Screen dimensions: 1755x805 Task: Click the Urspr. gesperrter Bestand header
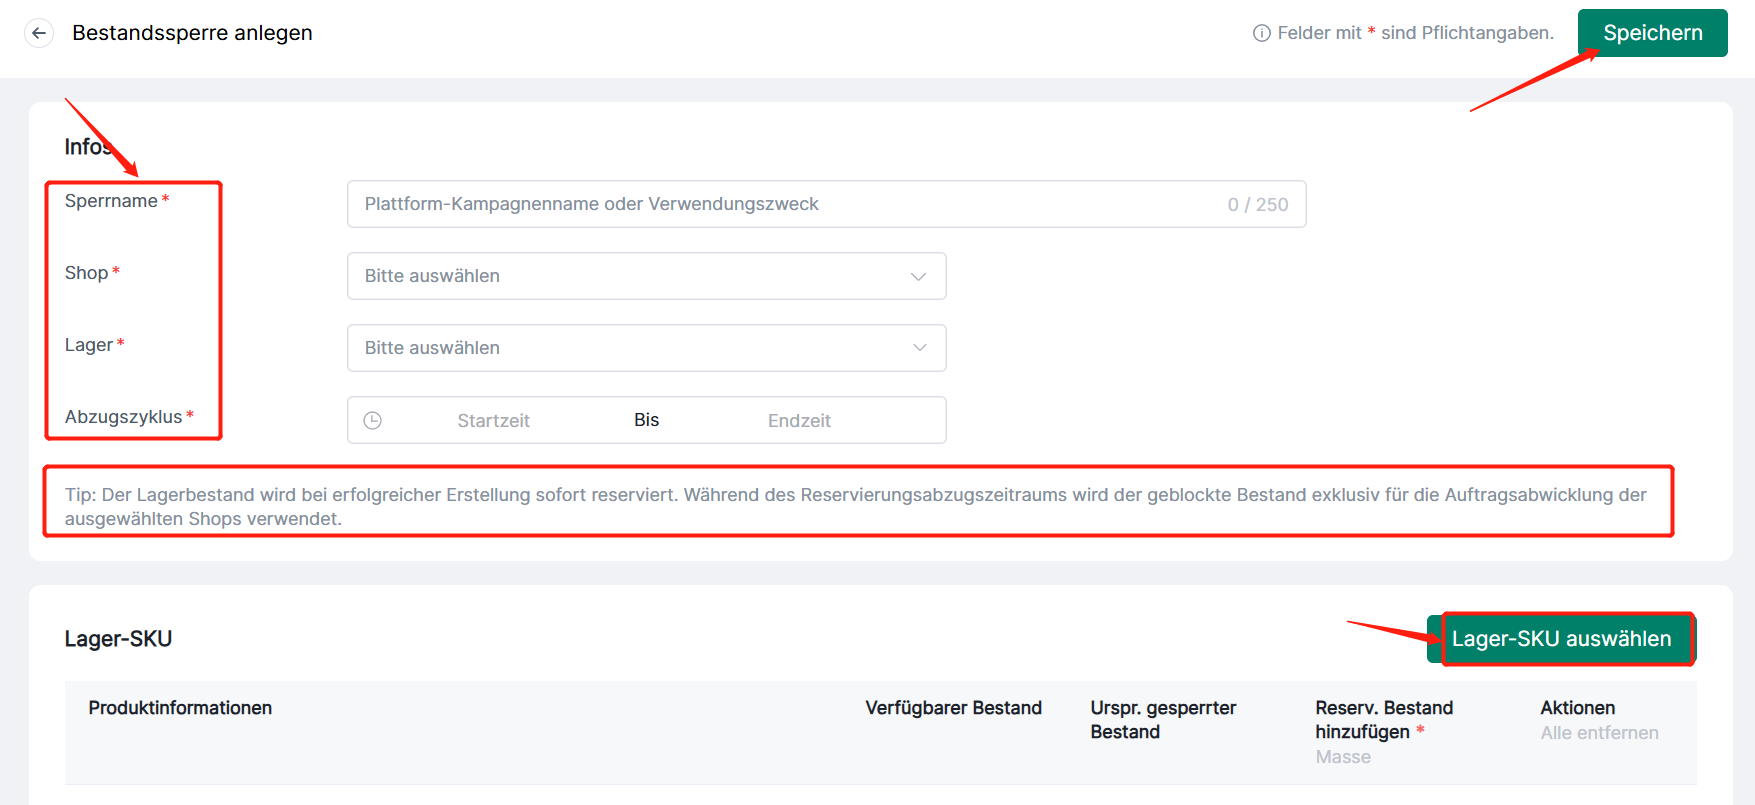click(x=1163, y=720)
